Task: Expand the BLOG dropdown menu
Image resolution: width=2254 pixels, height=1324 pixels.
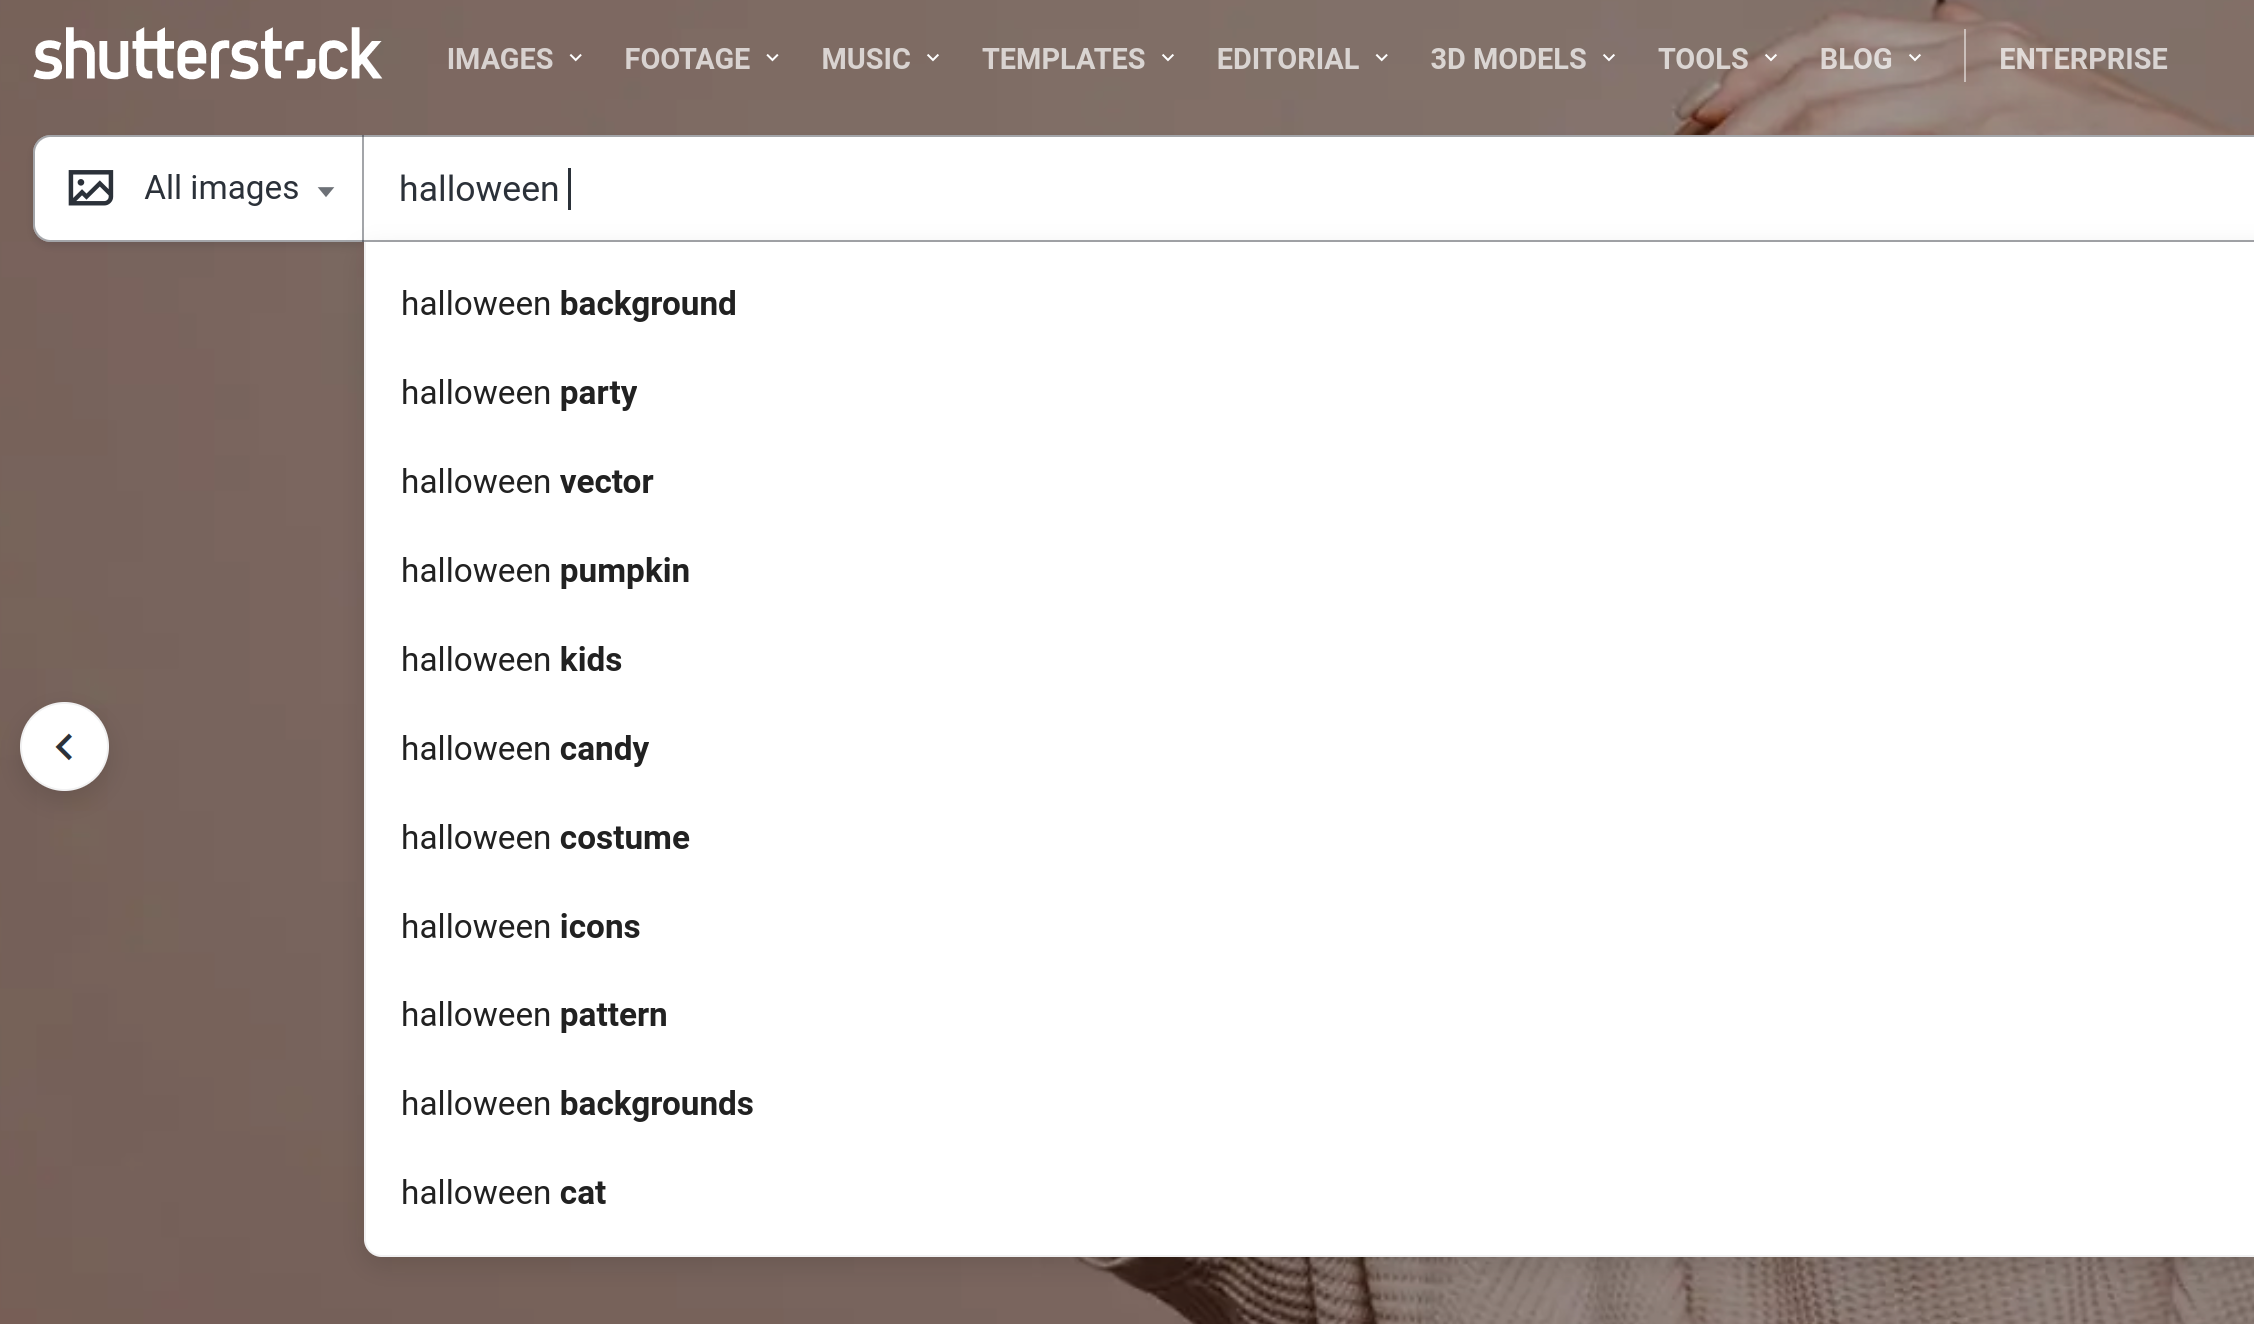Action: (x=1916, y=59)
